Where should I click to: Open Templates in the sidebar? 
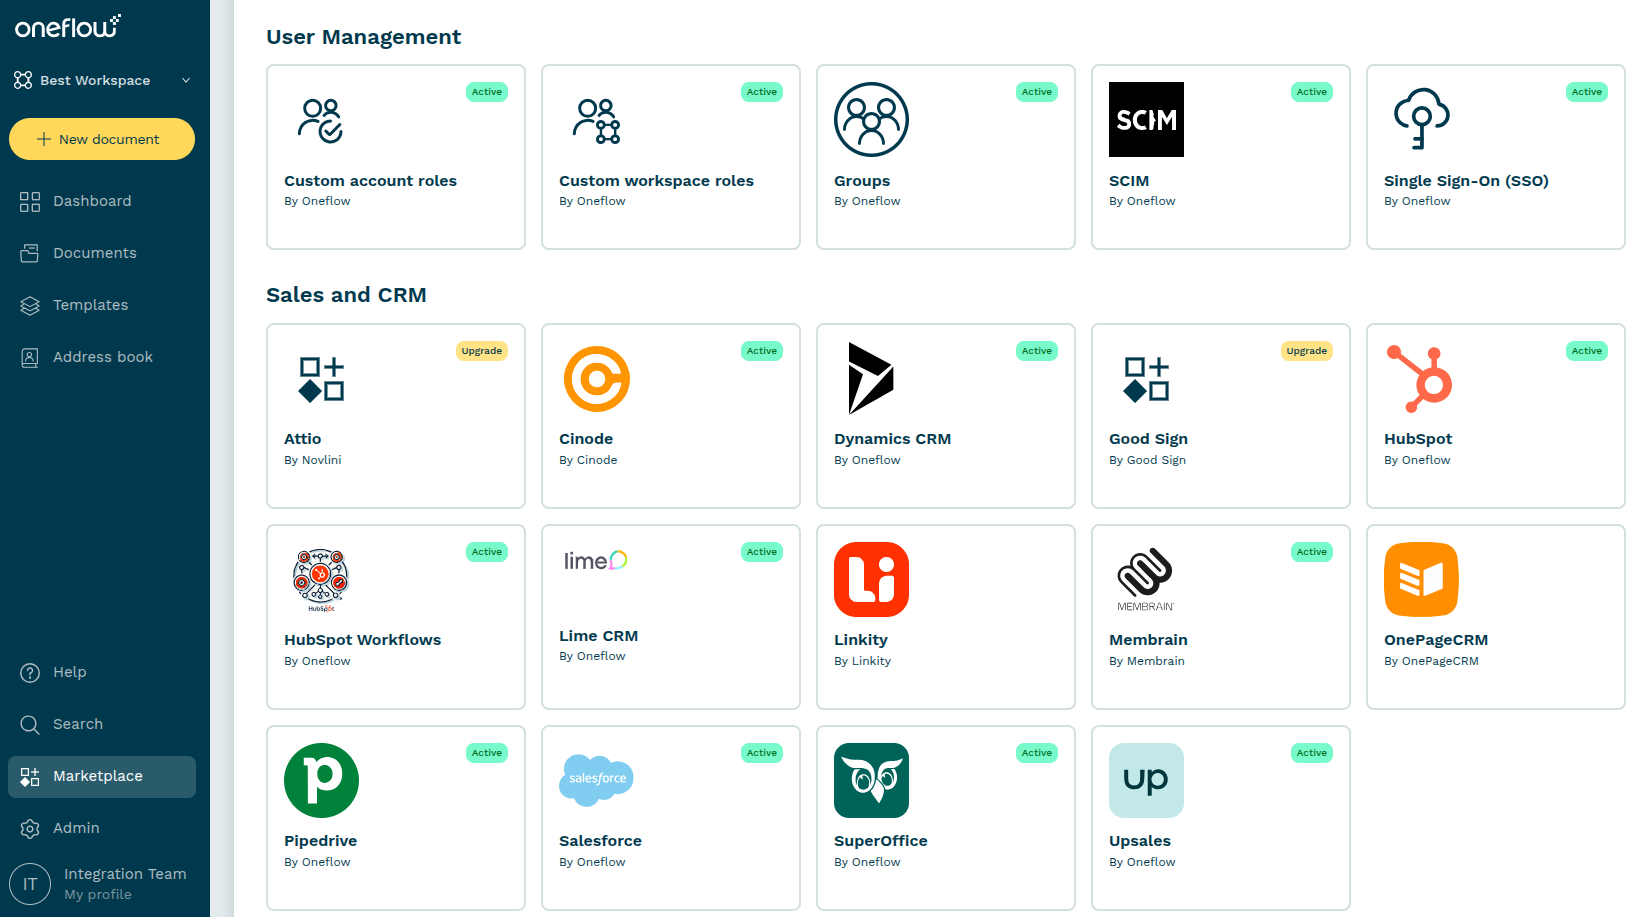point(102,305)
